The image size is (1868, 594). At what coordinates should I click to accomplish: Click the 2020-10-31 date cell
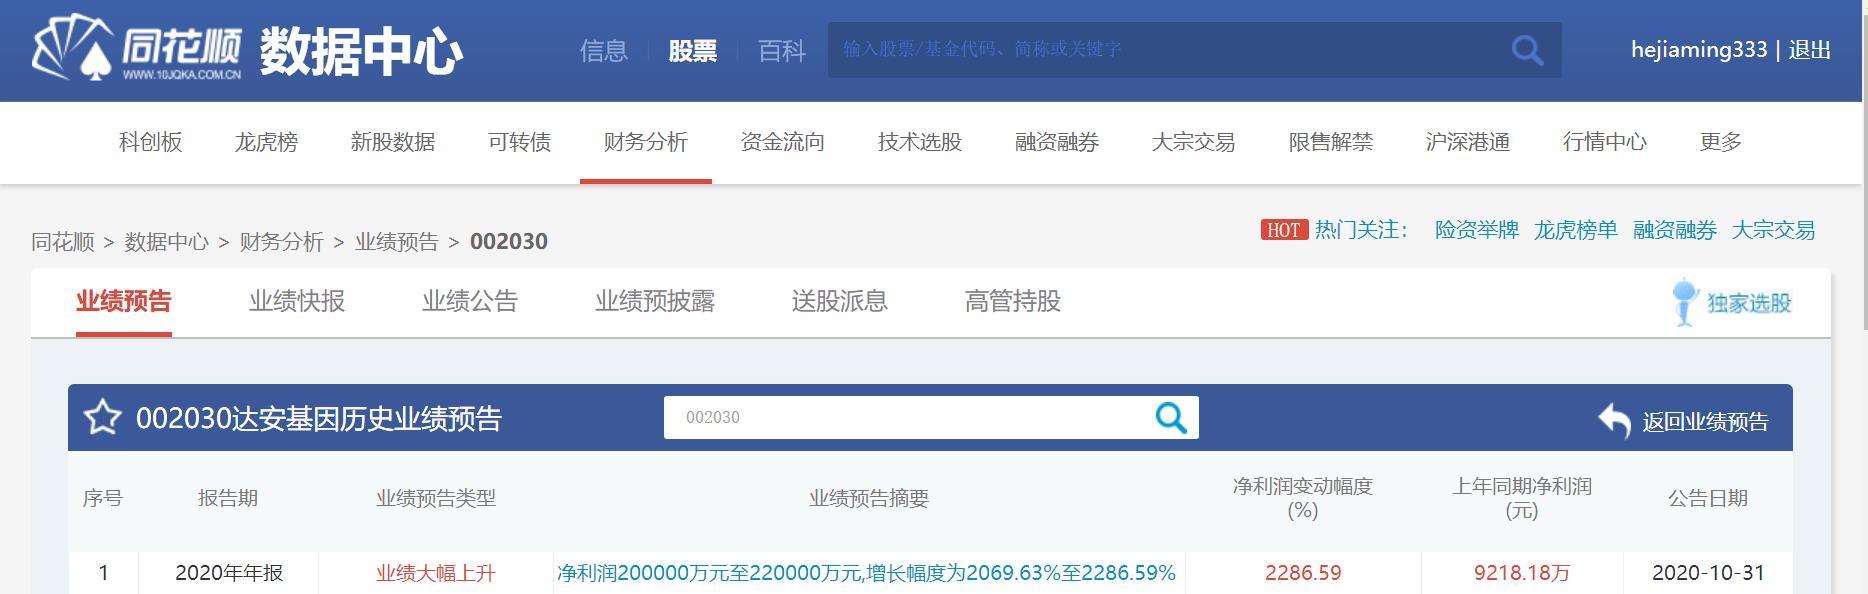(x=1708, y=573)
